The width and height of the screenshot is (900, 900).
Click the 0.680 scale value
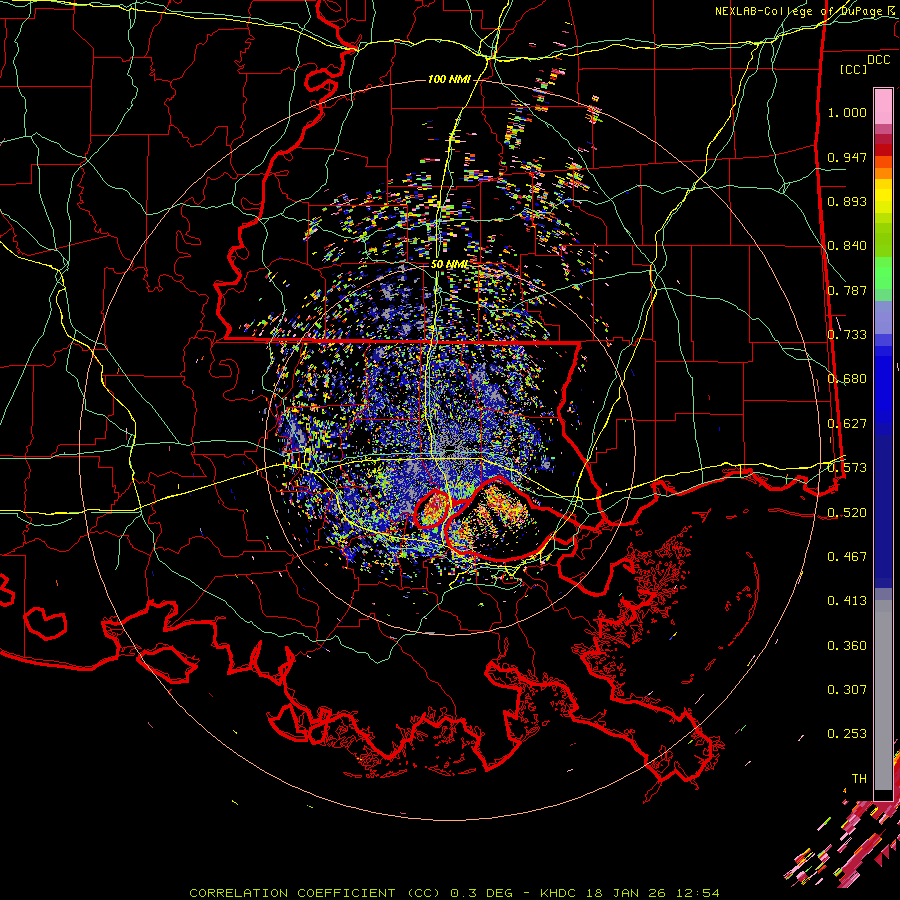tap(847, 379)
